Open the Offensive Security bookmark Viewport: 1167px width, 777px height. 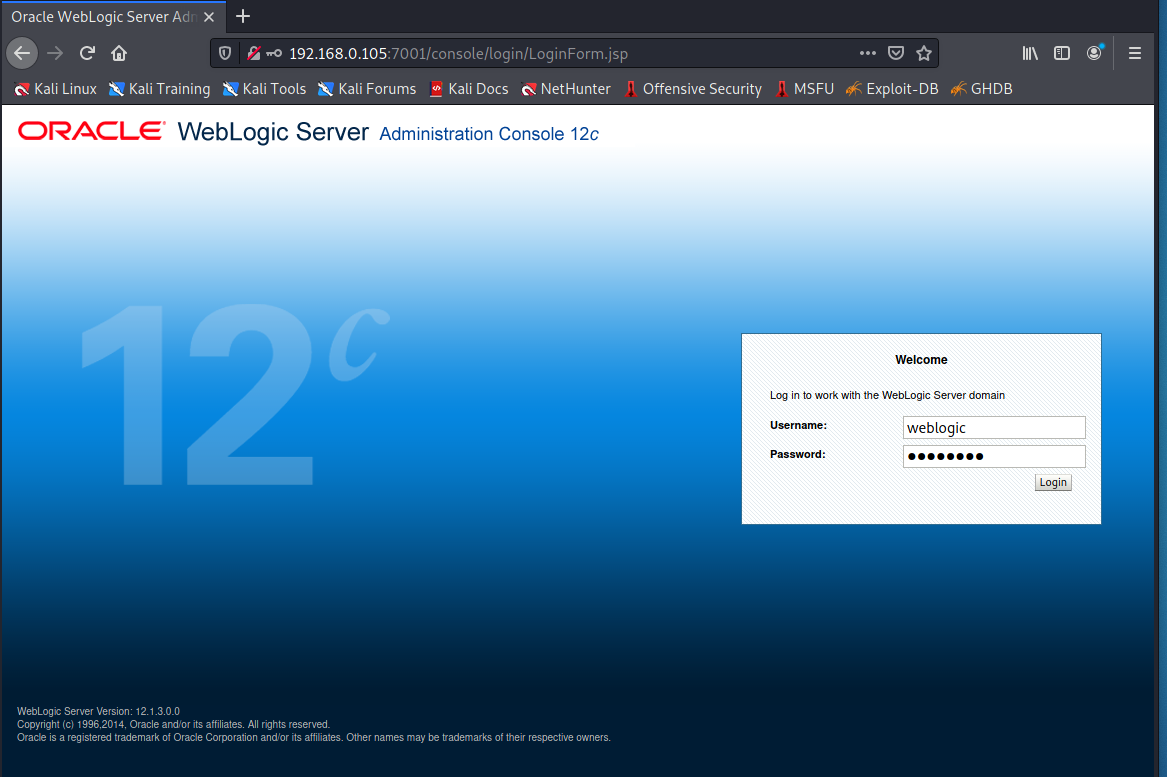[693, 89]
